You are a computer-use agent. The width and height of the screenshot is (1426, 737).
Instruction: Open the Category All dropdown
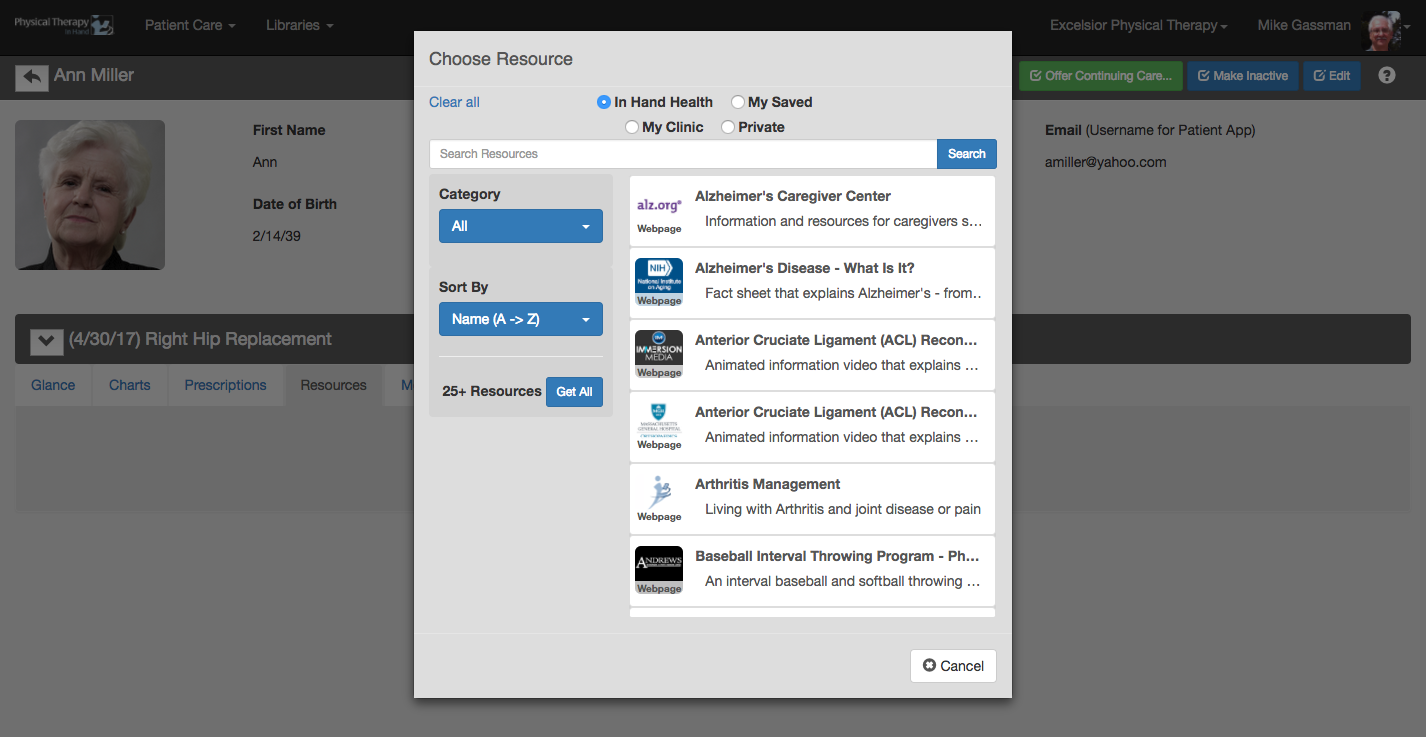pyautogui.click(x=521, y=226)
